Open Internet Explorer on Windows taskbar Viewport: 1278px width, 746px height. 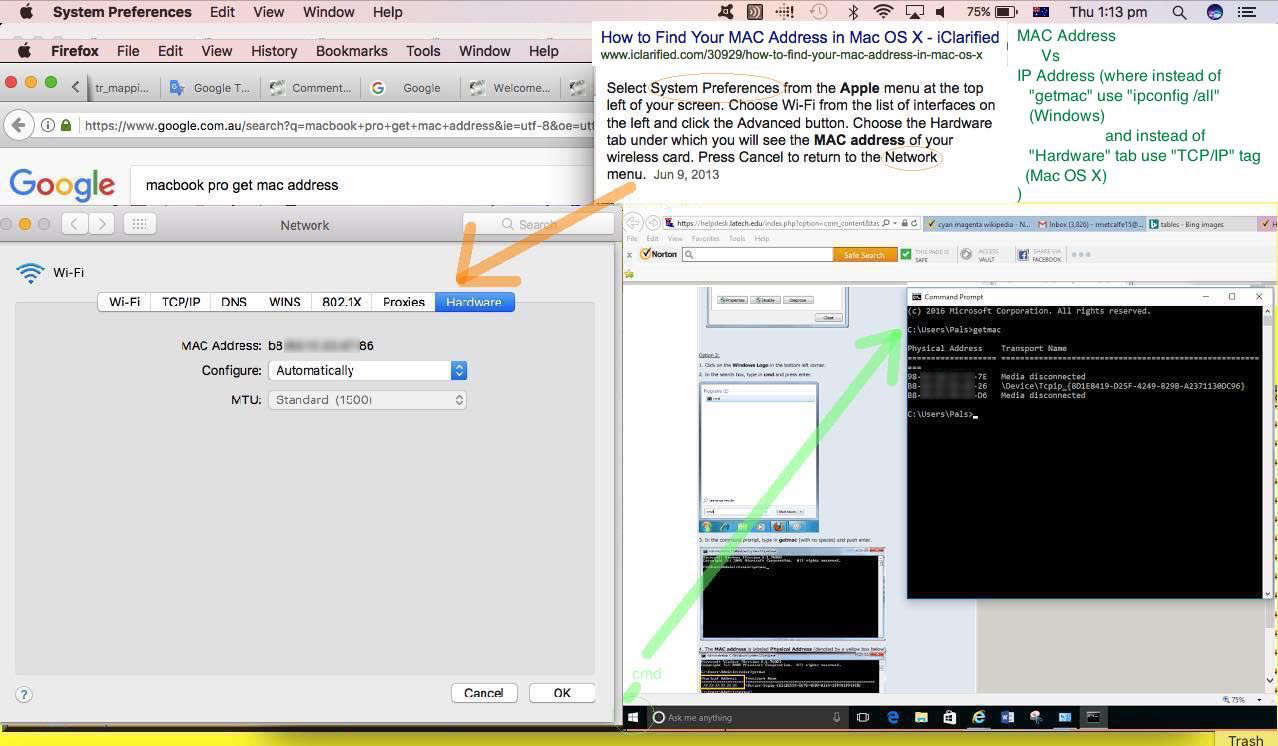pos(979,717)
